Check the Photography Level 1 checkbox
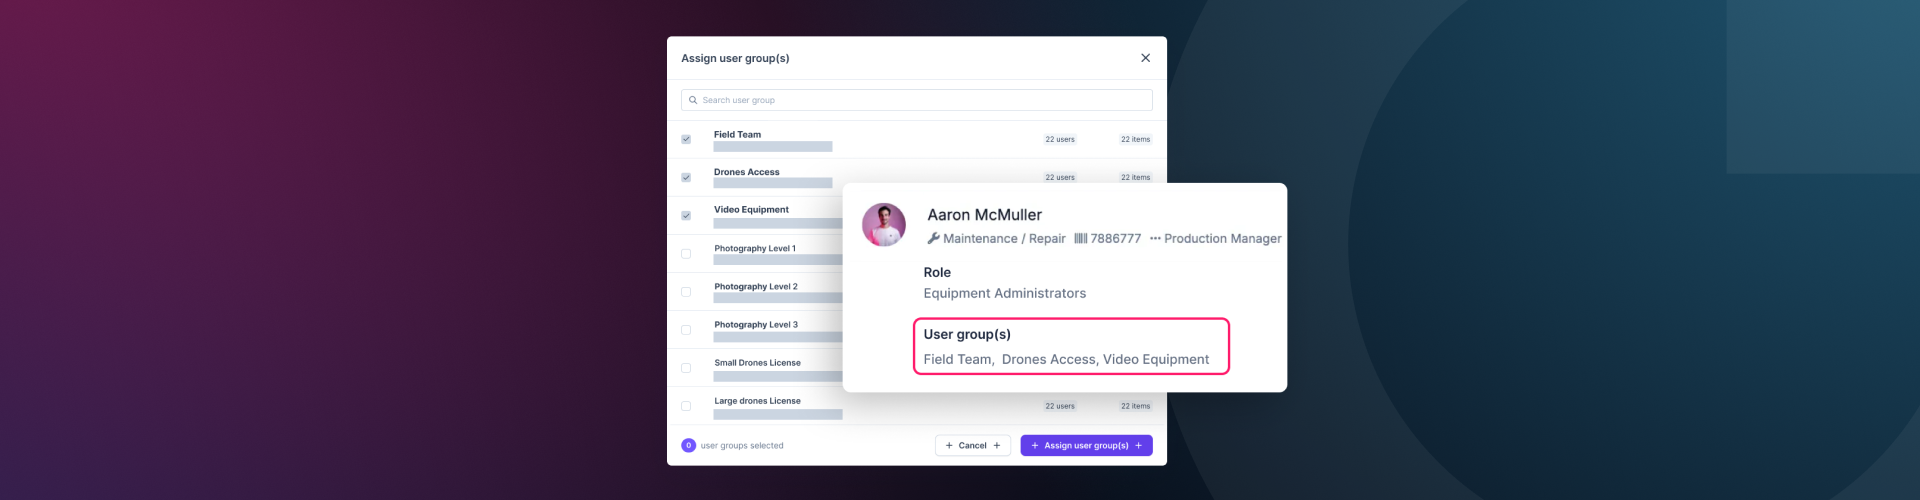The width and height of the screenshot is (1920, 500). pos(686,254)
